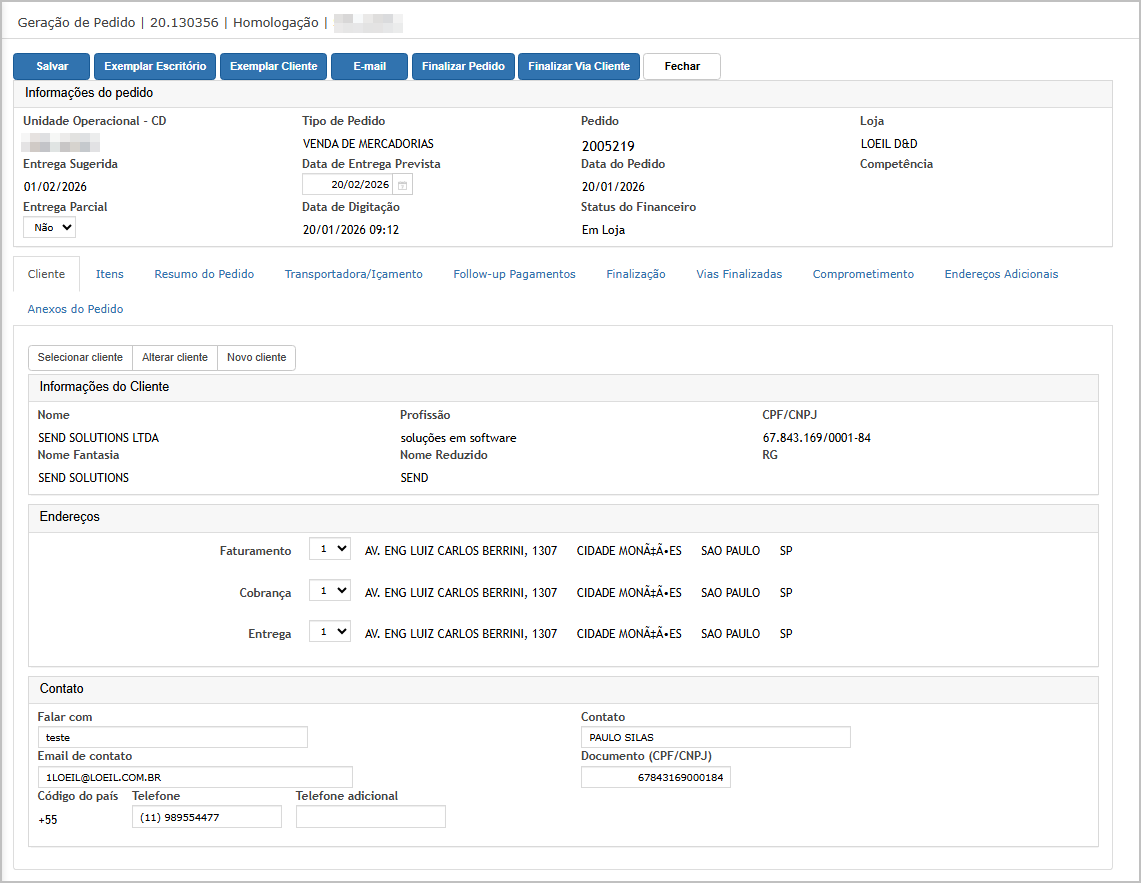Click the Falar com input field
1141x883 pixels.
click(172, 737)
